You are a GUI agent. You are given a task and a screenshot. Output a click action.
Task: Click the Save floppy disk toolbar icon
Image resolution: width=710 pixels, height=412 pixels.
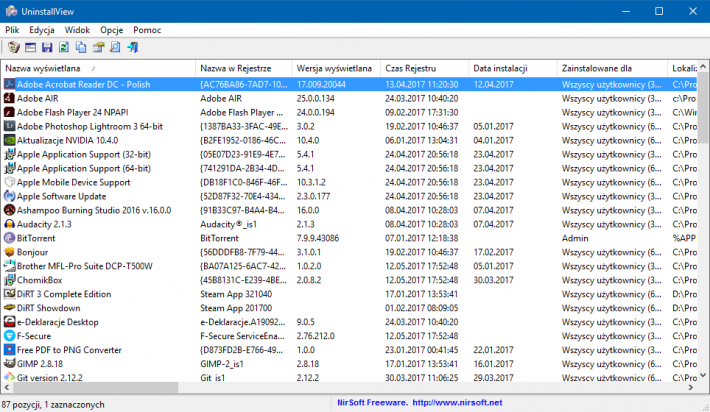pyautogui.click(x=47, y=47)
